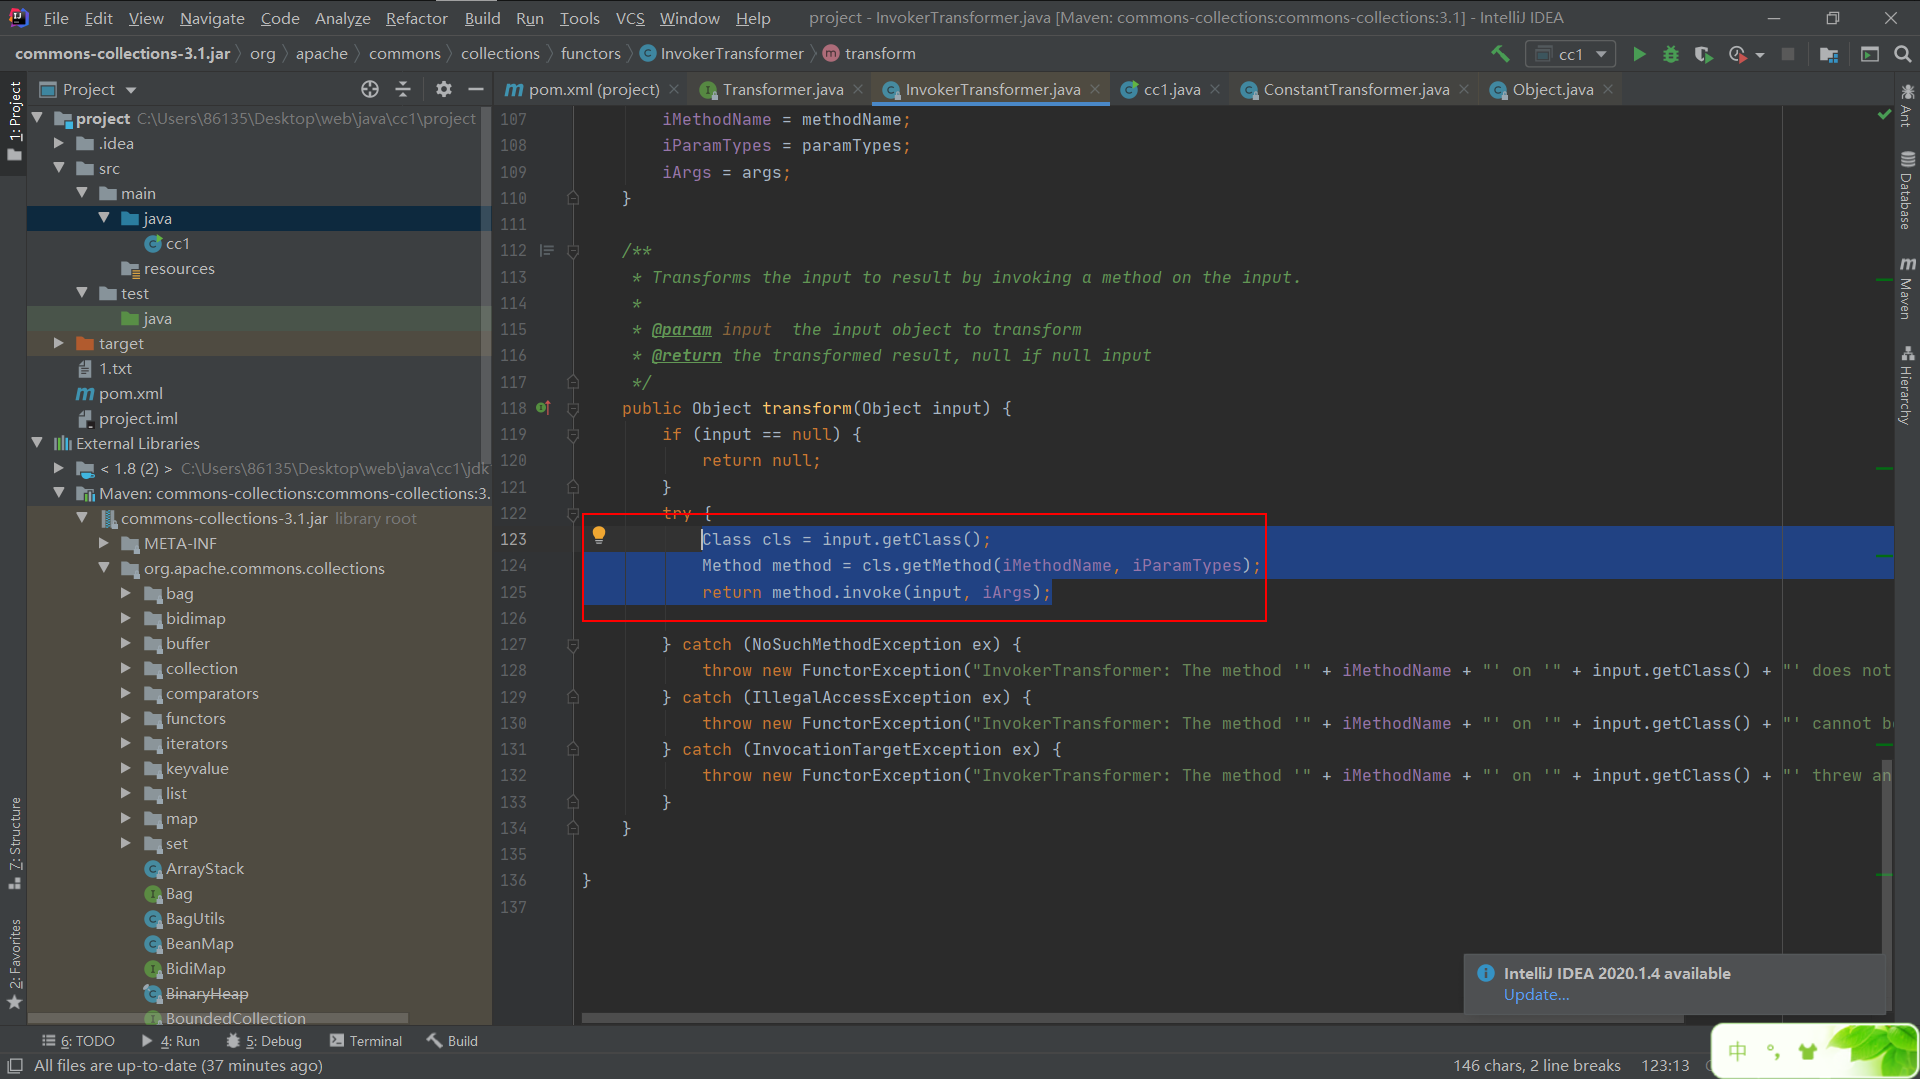Viewport: 1920px width, 1079px height.
Task: Click the 123:13 cursor position indicator
Action: click(1665, 1066)
